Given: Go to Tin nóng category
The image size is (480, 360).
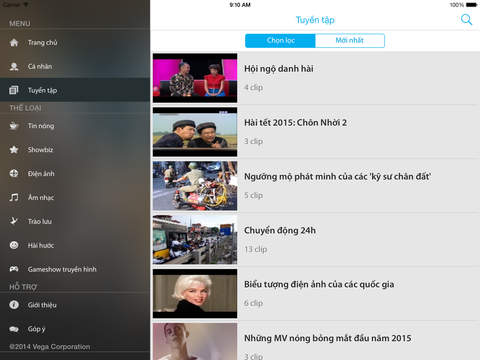Looking at the screenshot, I should click(x=75, y=126).
